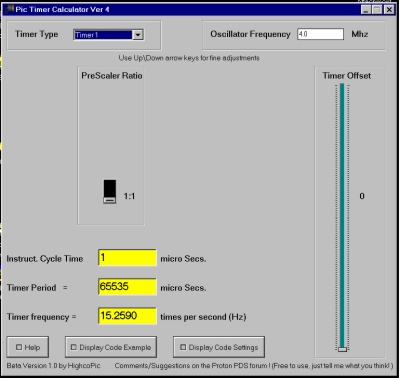Click the Comments/Suggestions Proton PDS forum text
Screen dimensions: 400x378
(254, 366)
